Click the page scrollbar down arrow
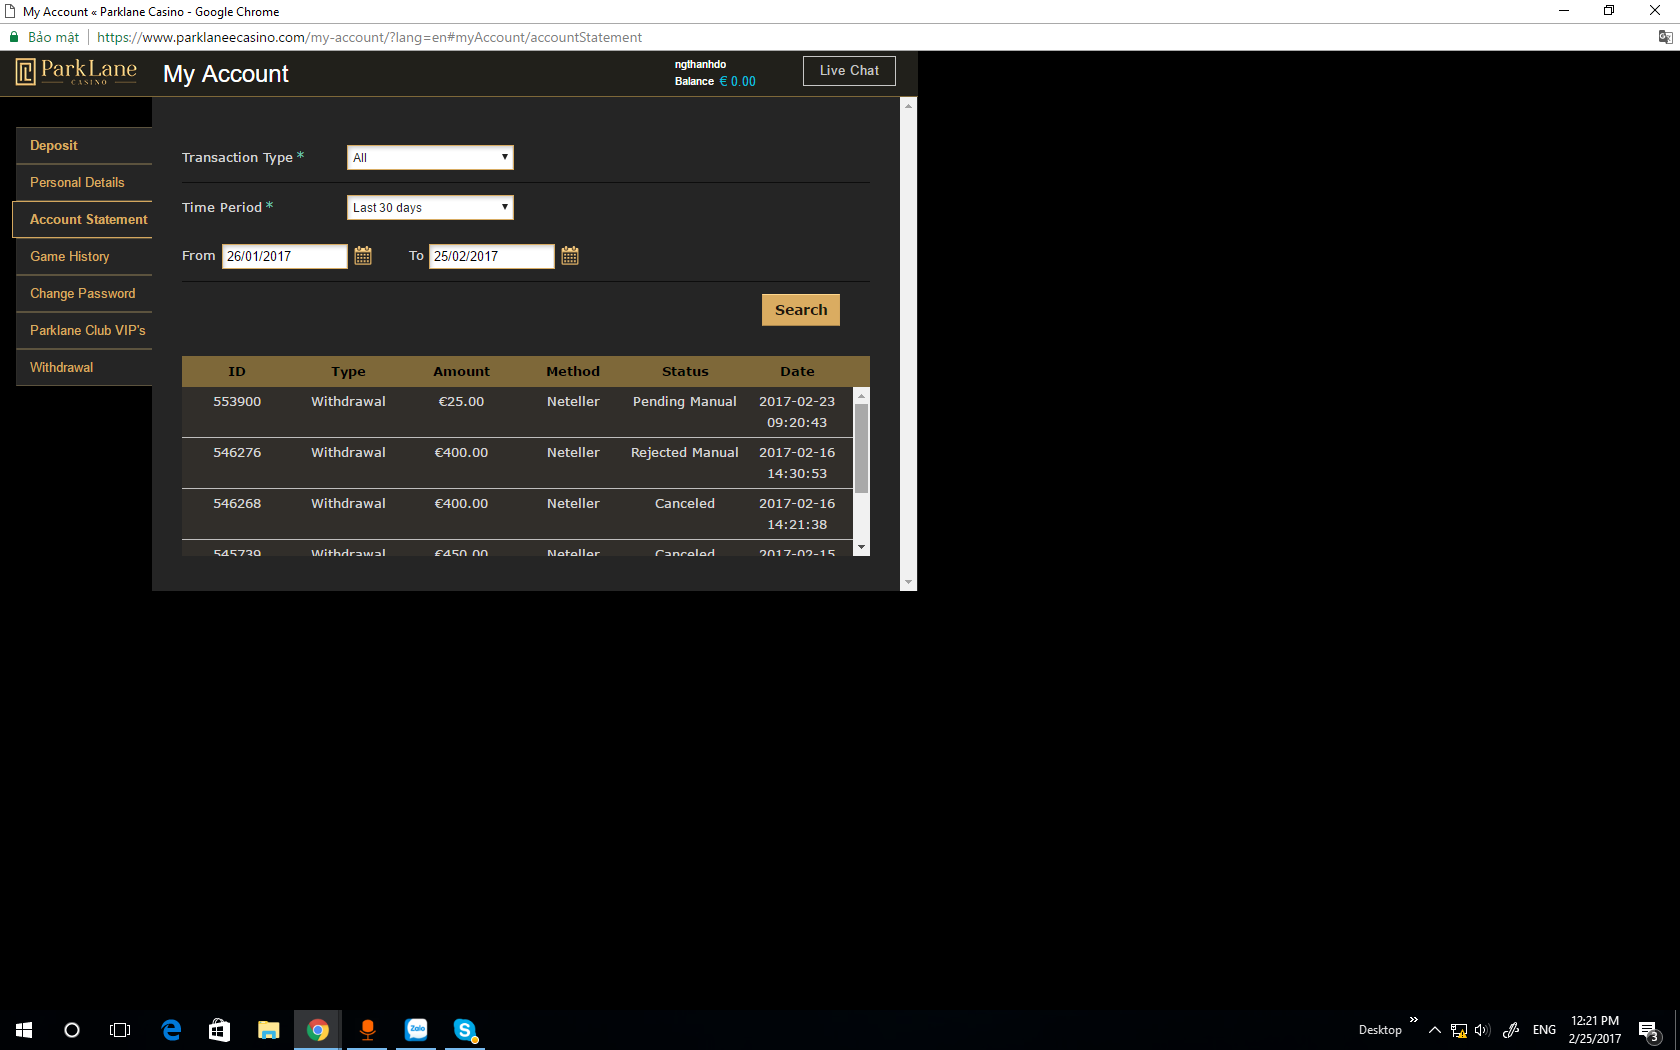 click(908, 582)
